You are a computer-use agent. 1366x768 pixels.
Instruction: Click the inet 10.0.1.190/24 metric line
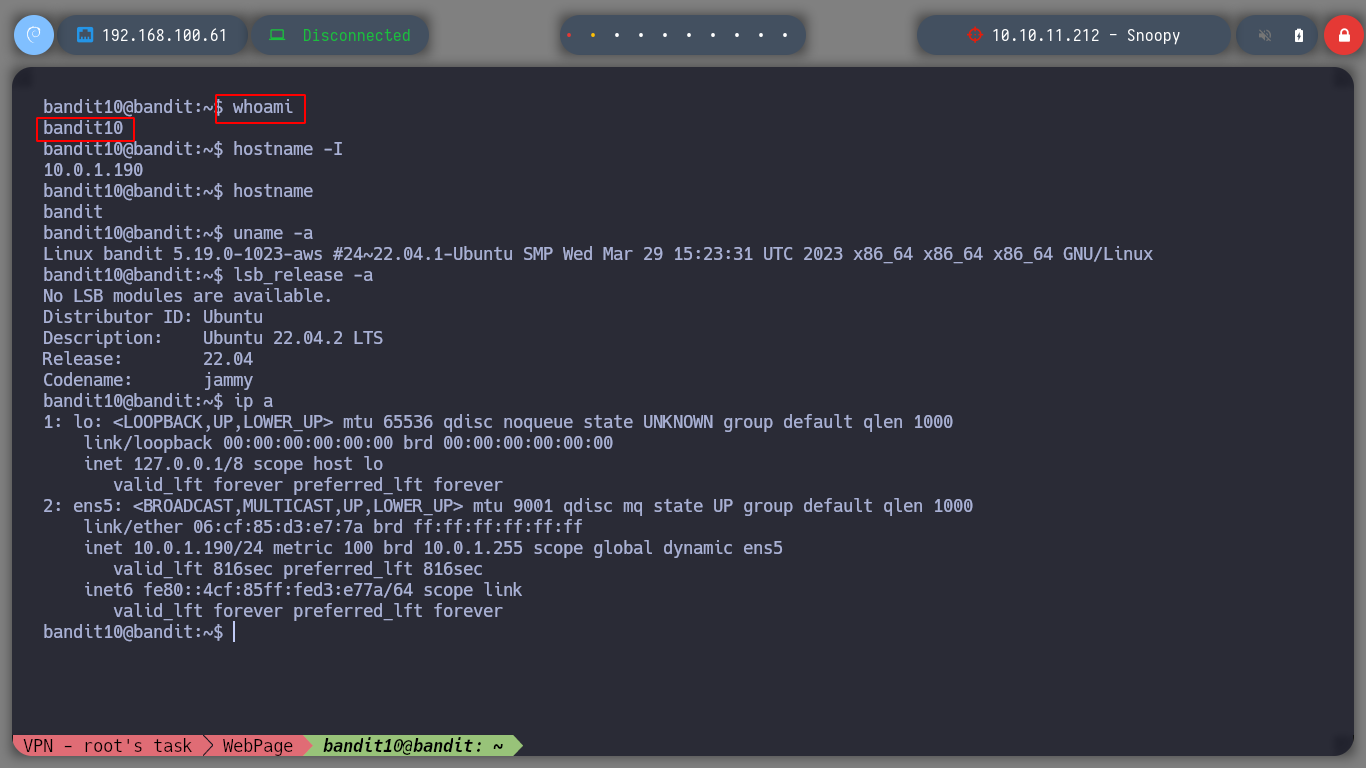pyautogui.click(x=433, y=548)
